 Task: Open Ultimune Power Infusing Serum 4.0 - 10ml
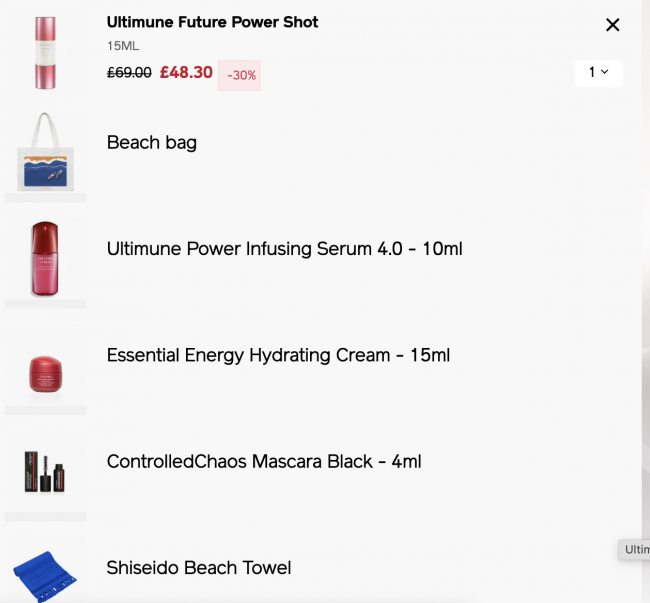(284, 249)
